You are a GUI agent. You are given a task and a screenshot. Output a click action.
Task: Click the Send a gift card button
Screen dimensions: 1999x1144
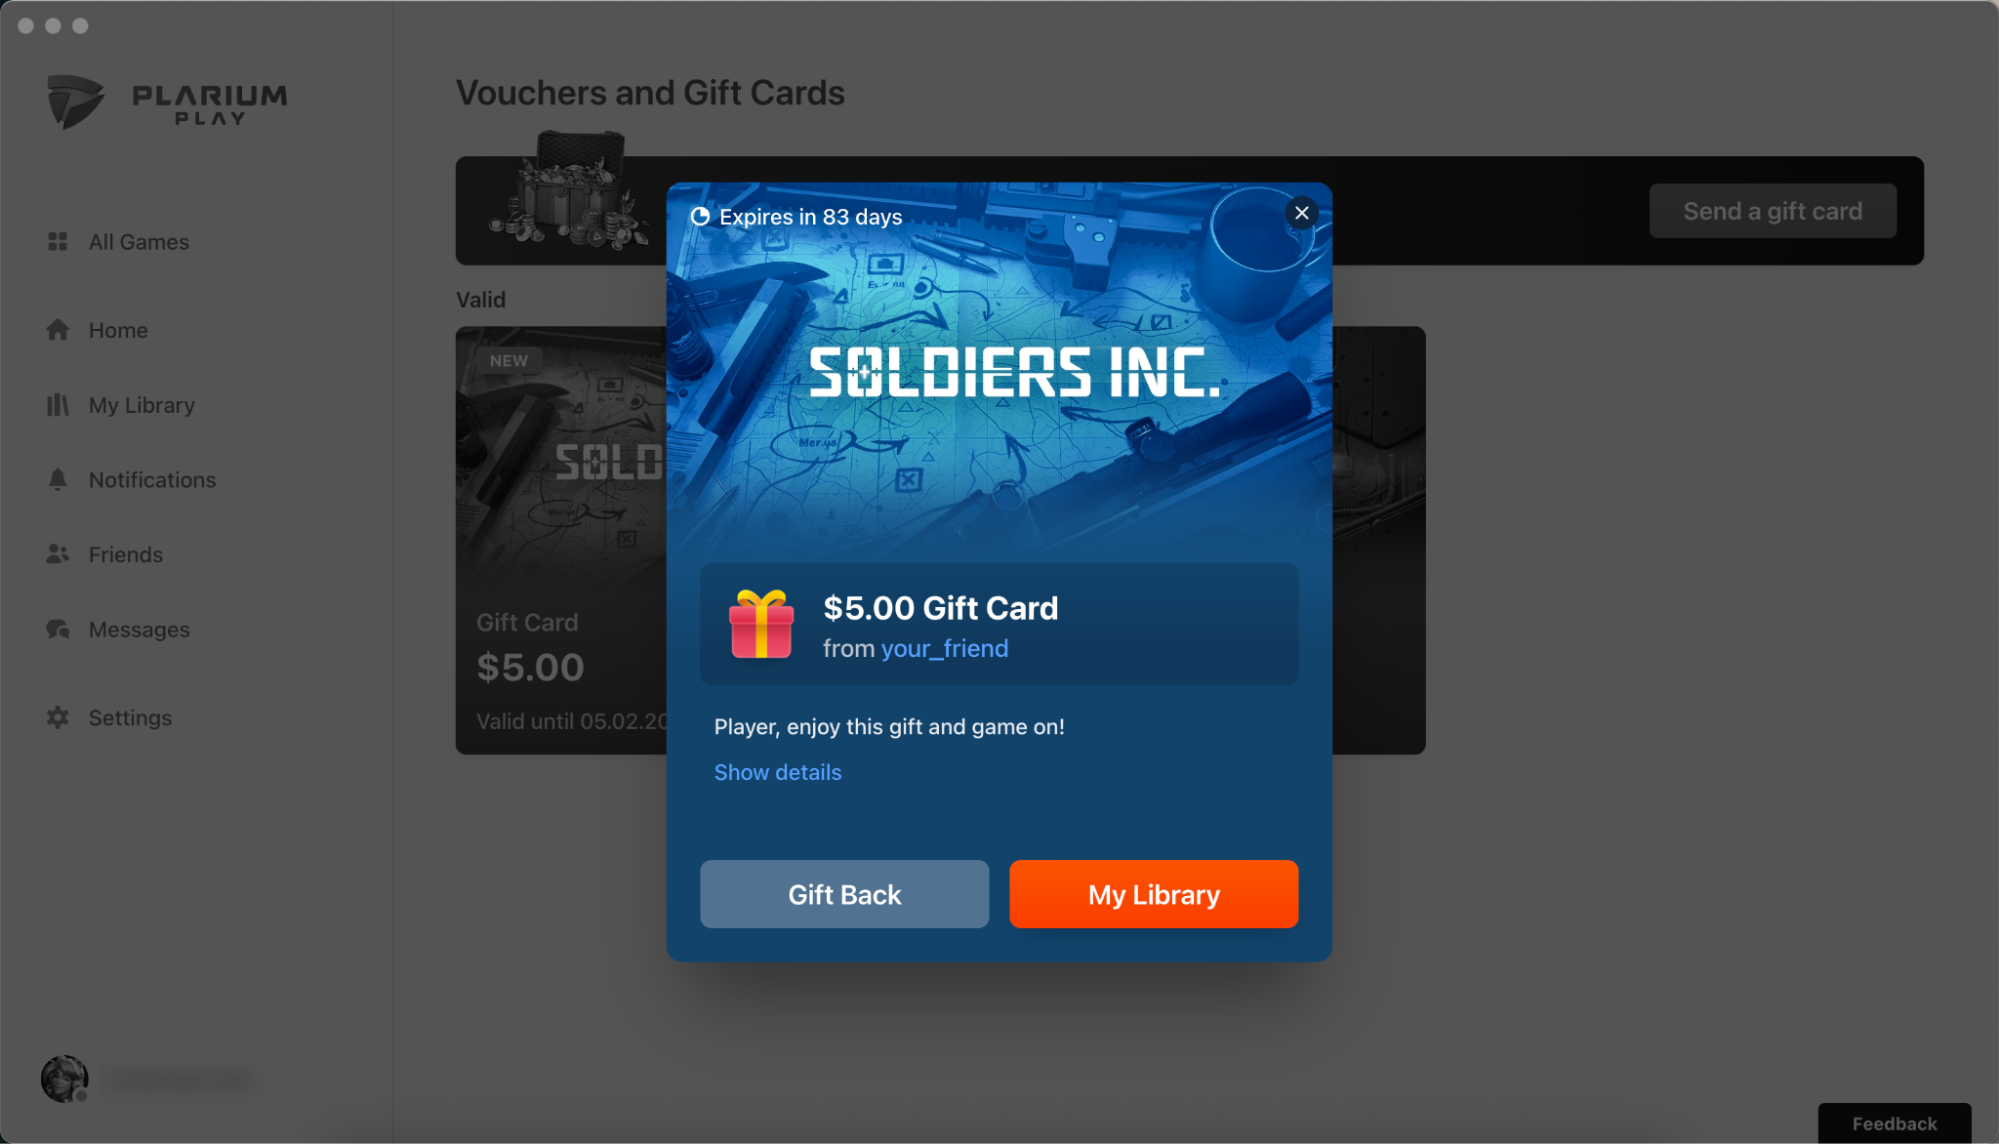[1772, 211]
